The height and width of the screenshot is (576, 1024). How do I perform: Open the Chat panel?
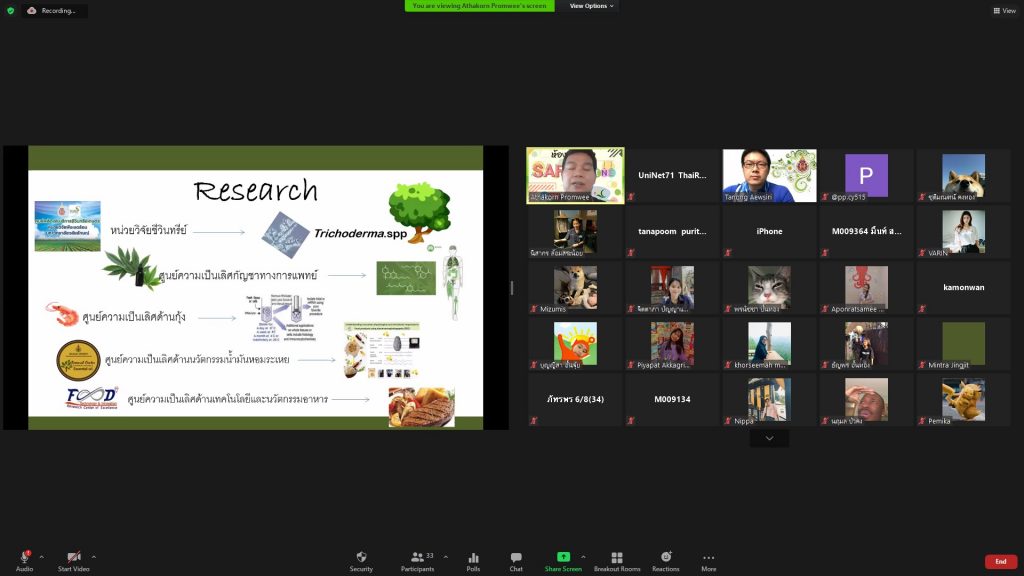[x=516, y=560]
